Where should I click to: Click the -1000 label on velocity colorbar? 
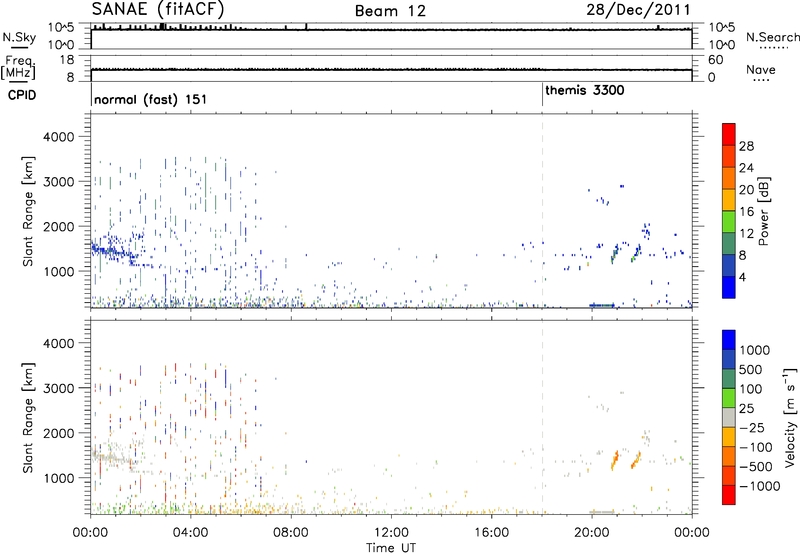click(x=759, y=486)
